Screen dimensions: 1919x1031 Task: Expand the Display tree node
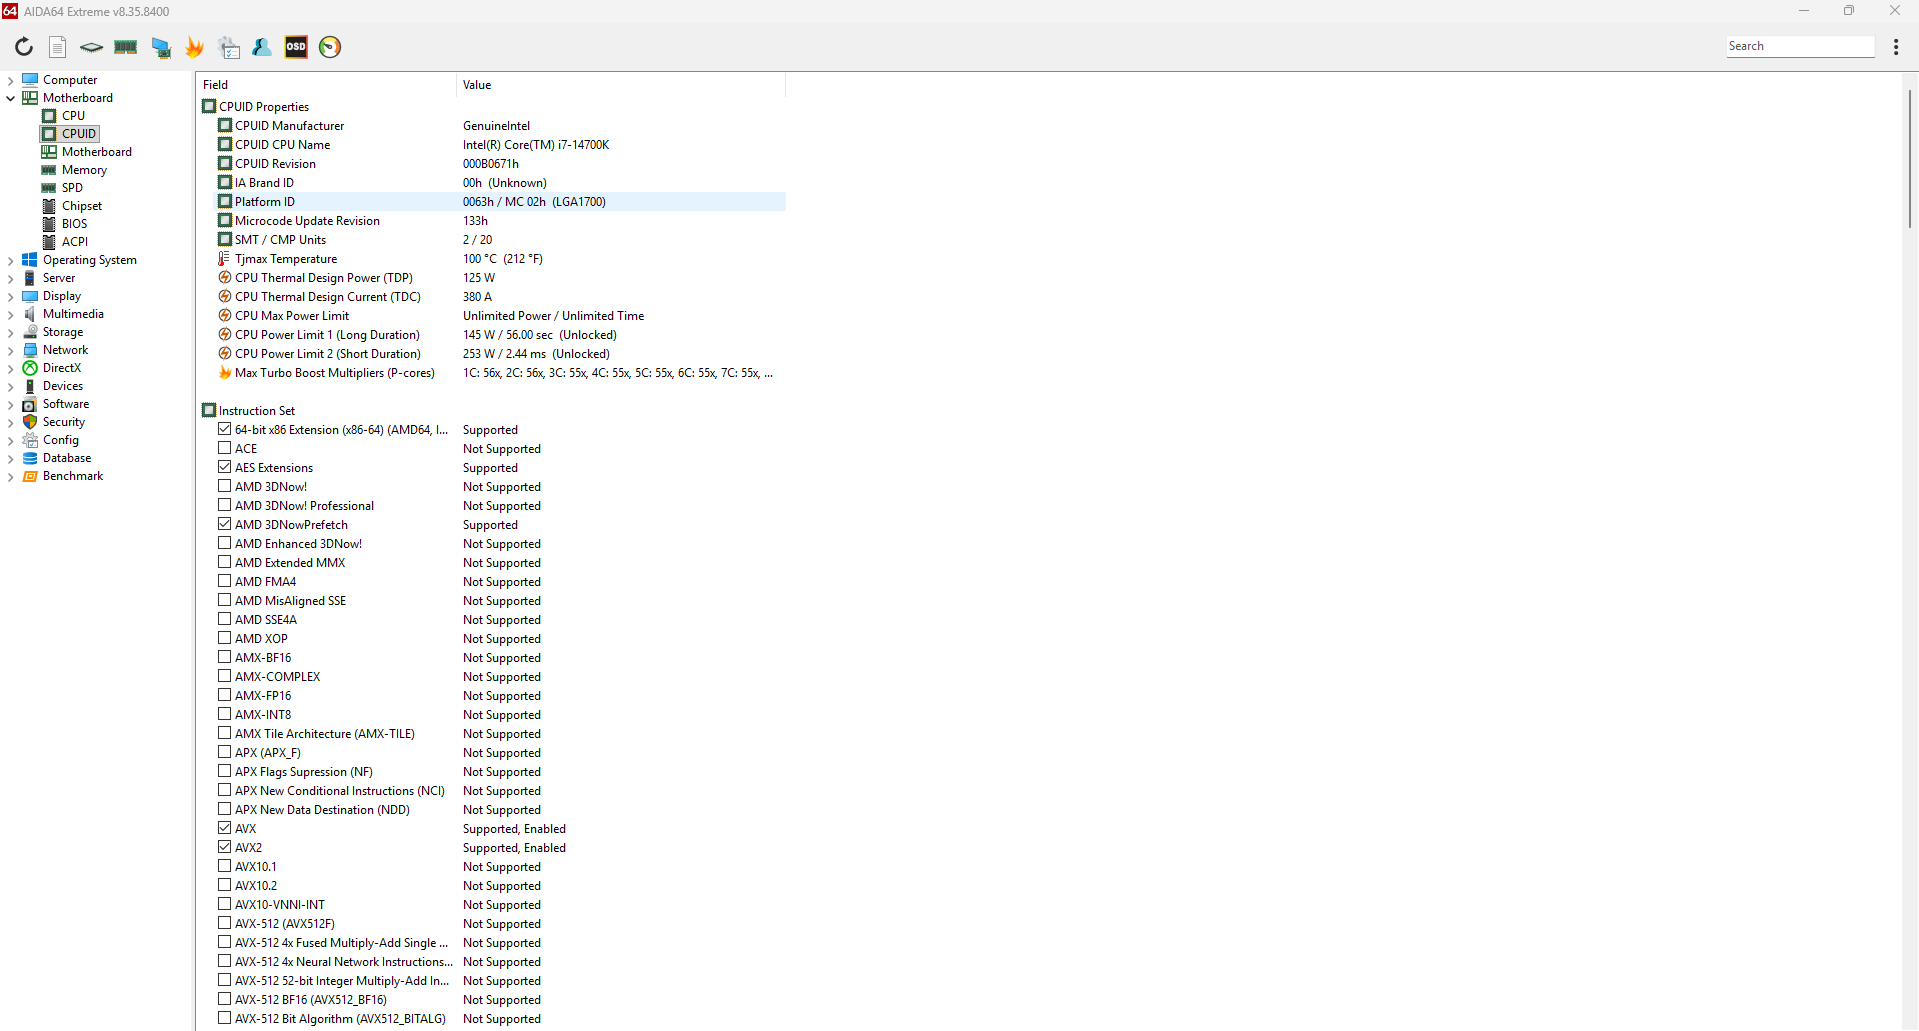11,296
